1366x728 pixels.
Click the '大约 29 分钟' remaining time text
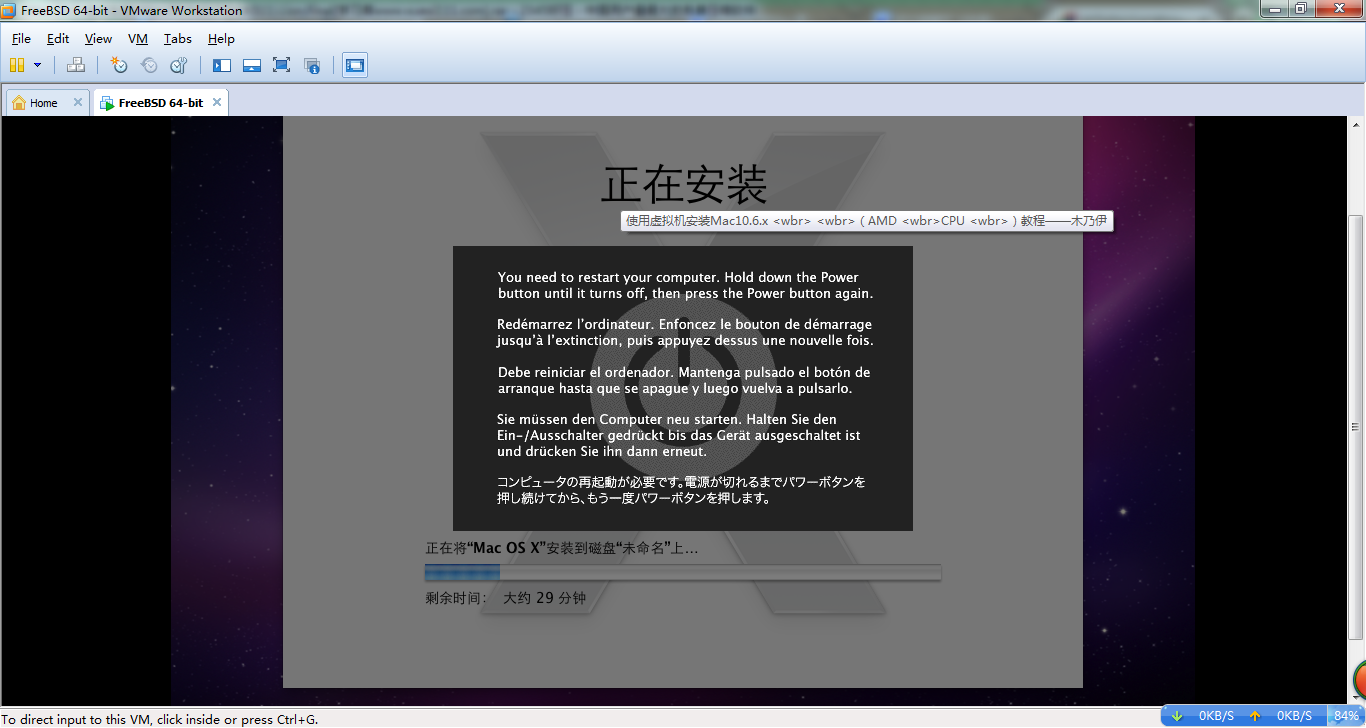point(544,598)
